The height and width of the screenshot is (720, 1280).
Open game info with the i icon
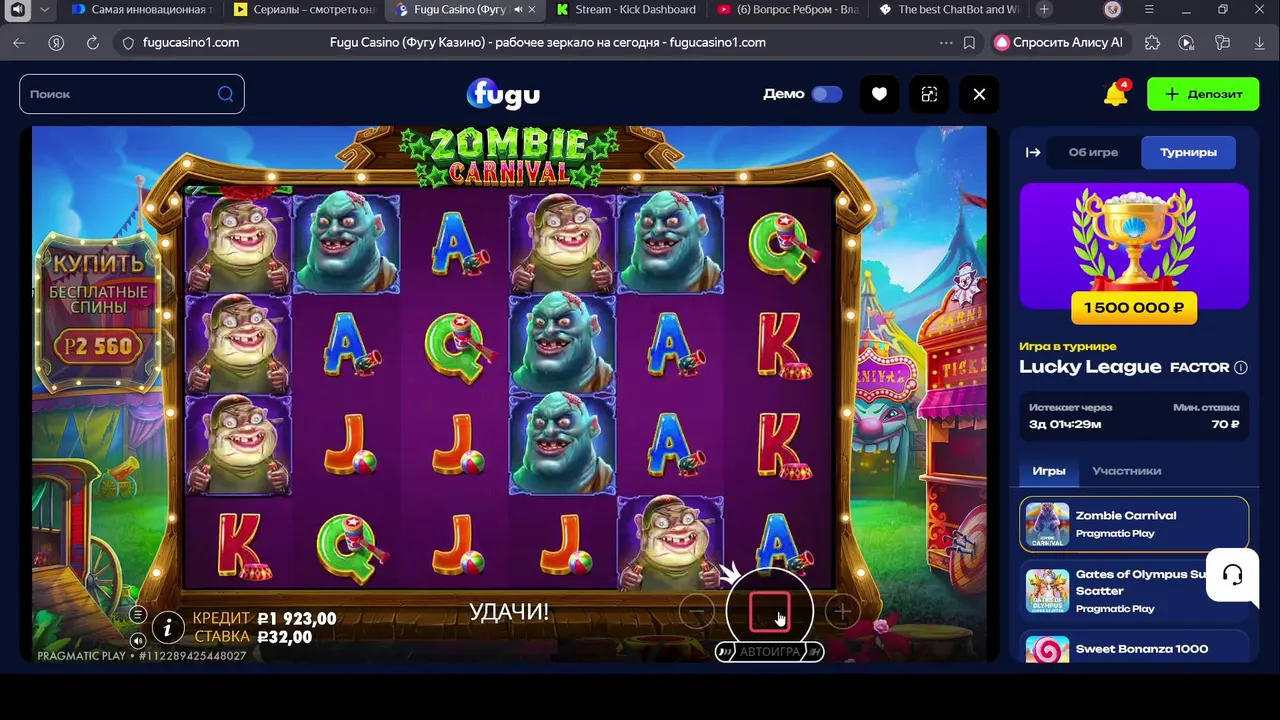[168, 627]
